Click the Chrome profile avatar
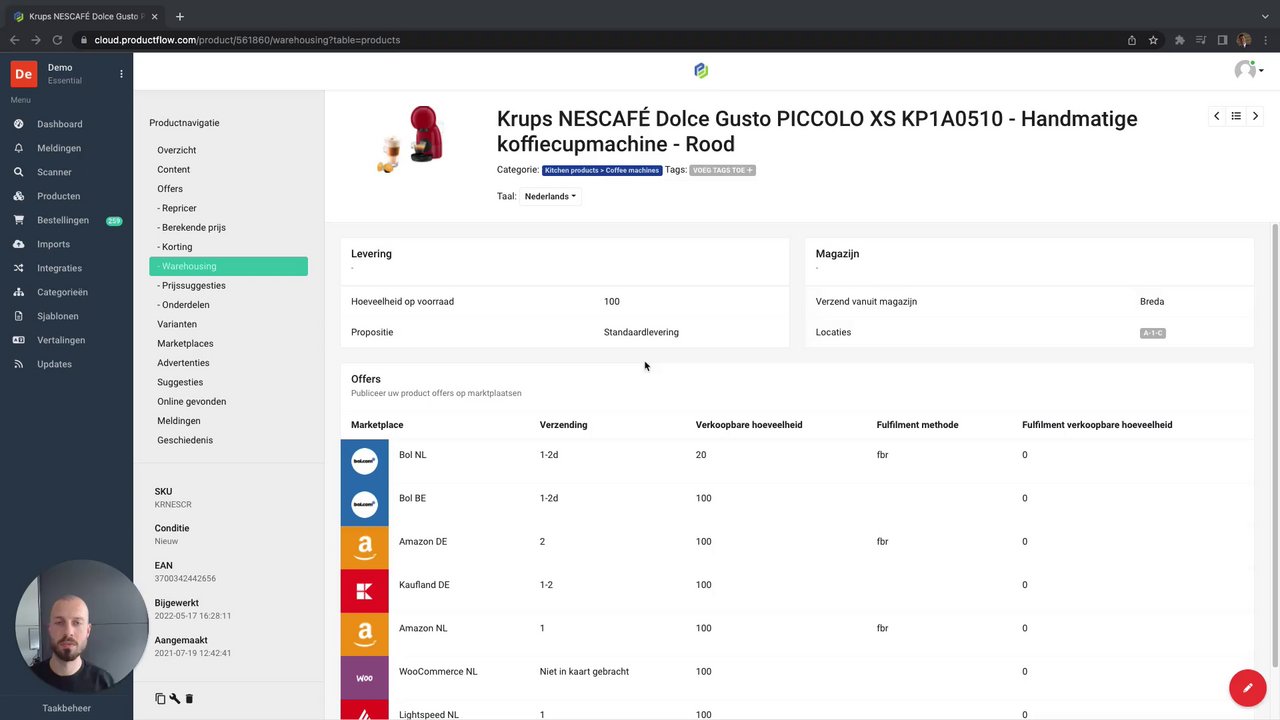Image resolution: width=1280 pixels, height=720 pixels. [1244, 40]
